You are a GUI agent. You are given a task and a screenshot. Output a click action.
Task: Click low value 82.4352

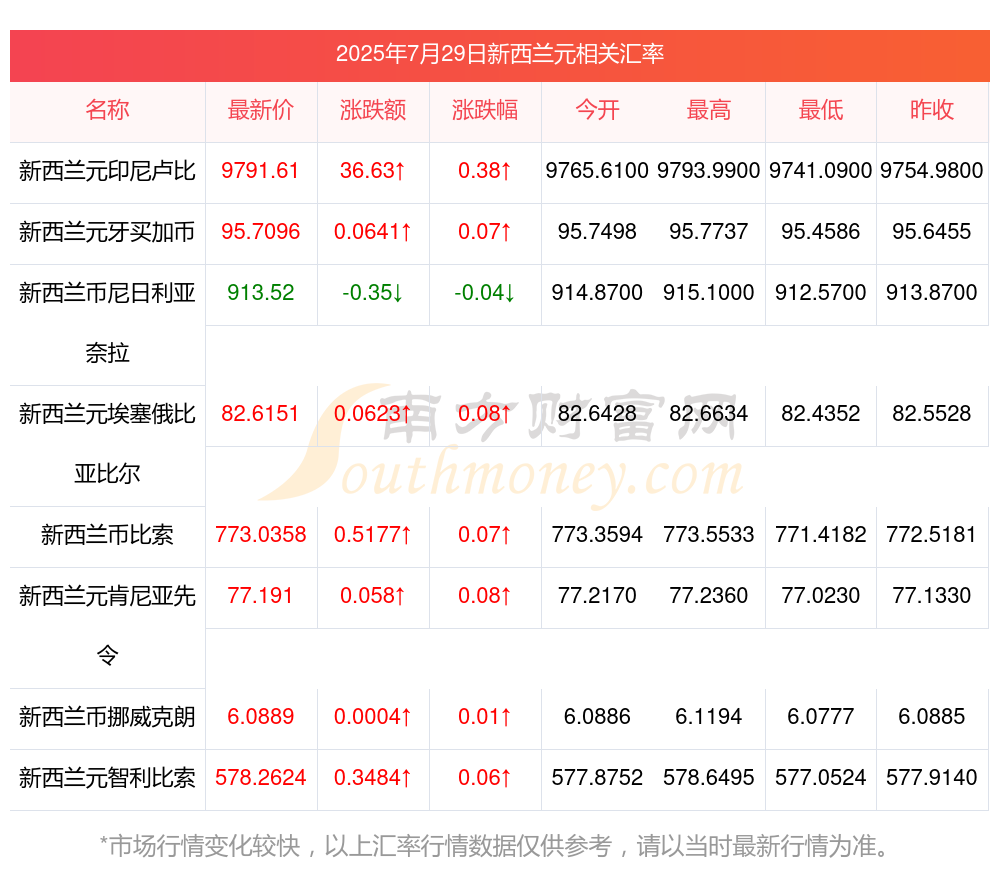coord(821,414)
